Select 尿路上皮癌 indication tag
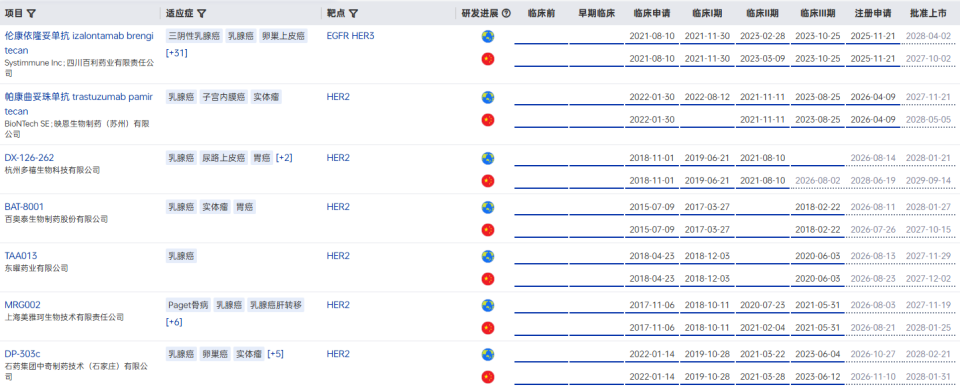 coord(224,158)
